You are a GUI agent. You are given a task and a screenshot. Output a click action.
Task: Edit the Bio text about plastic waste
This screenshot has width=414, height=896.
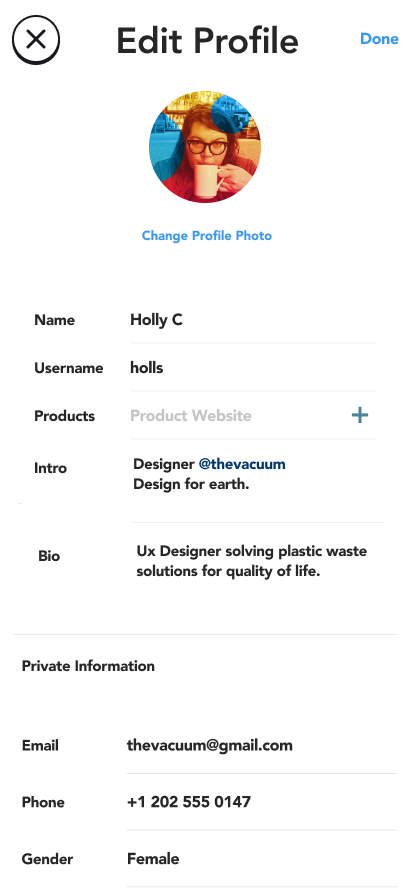coord(252,561)
